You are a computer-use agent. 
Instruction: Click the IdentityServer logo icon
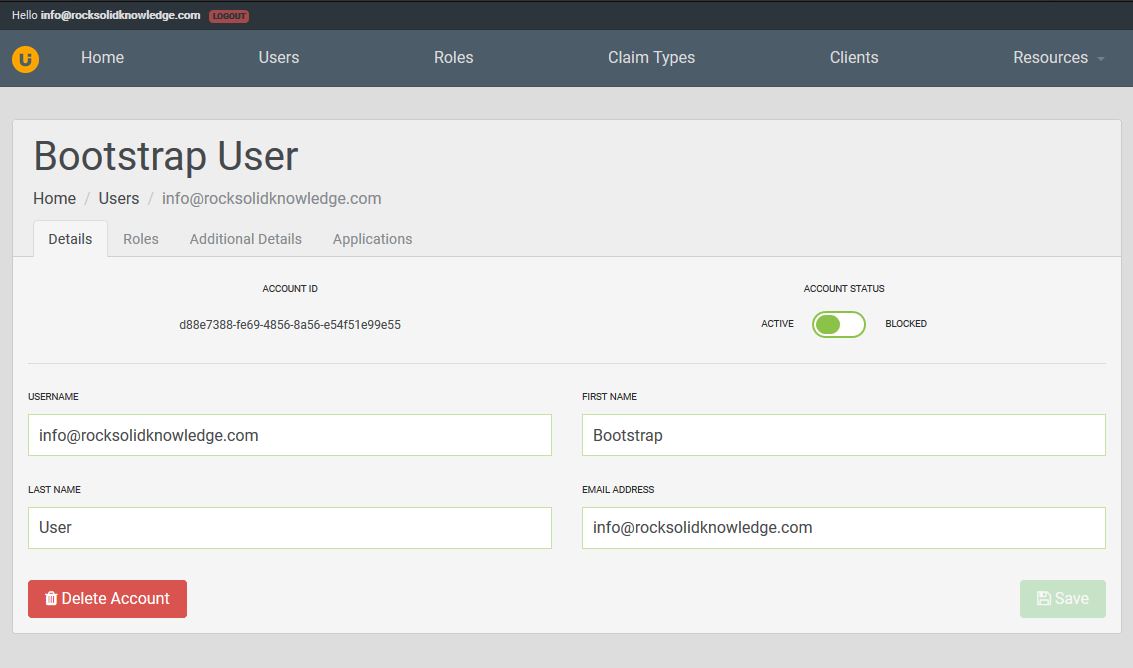coord(25,59)
